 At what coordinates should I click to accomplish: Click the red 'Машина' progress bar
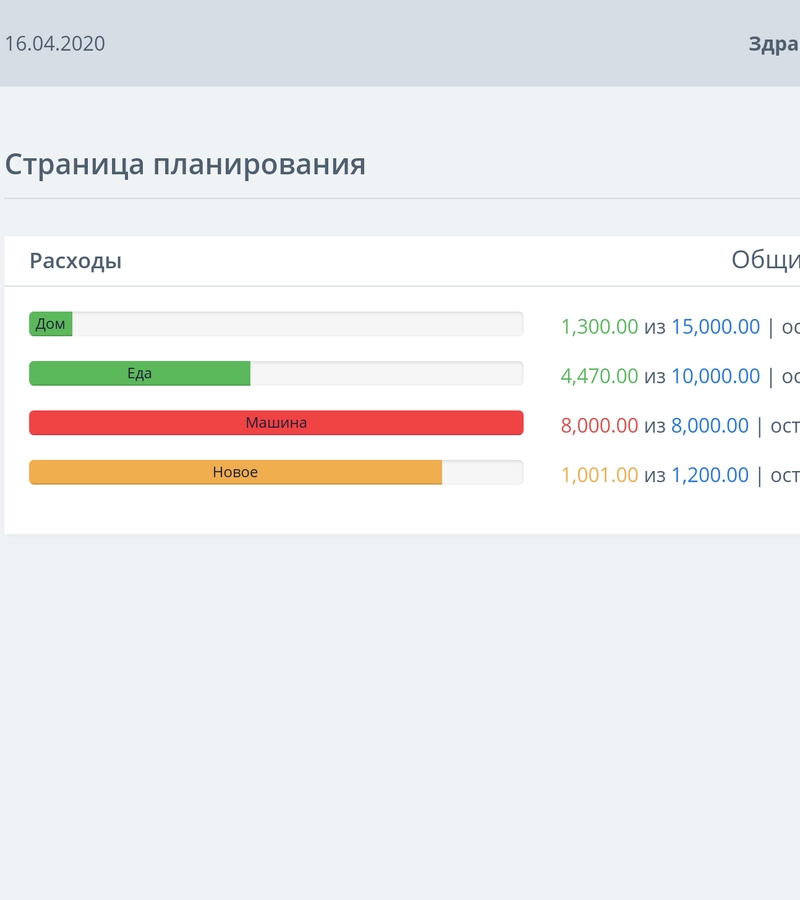276,423
